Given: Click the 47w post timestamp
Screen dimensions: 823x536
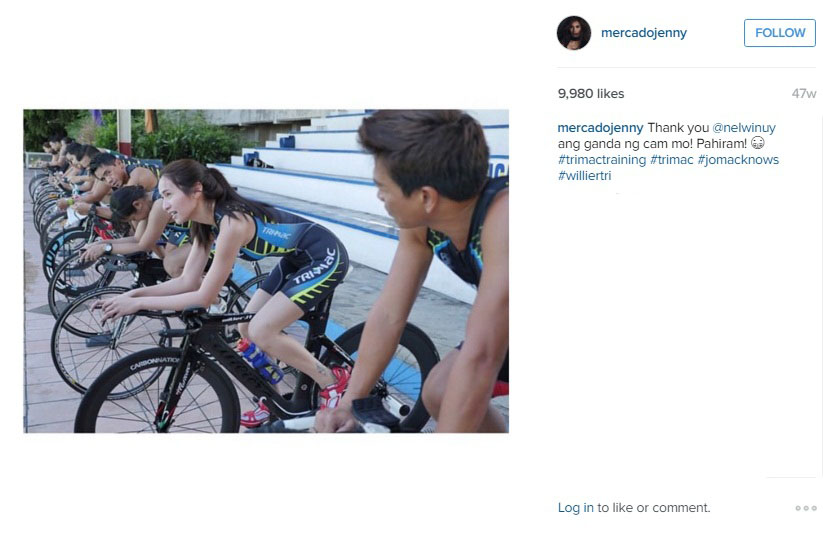Looking at the screenshot, I should pos(804,93).
